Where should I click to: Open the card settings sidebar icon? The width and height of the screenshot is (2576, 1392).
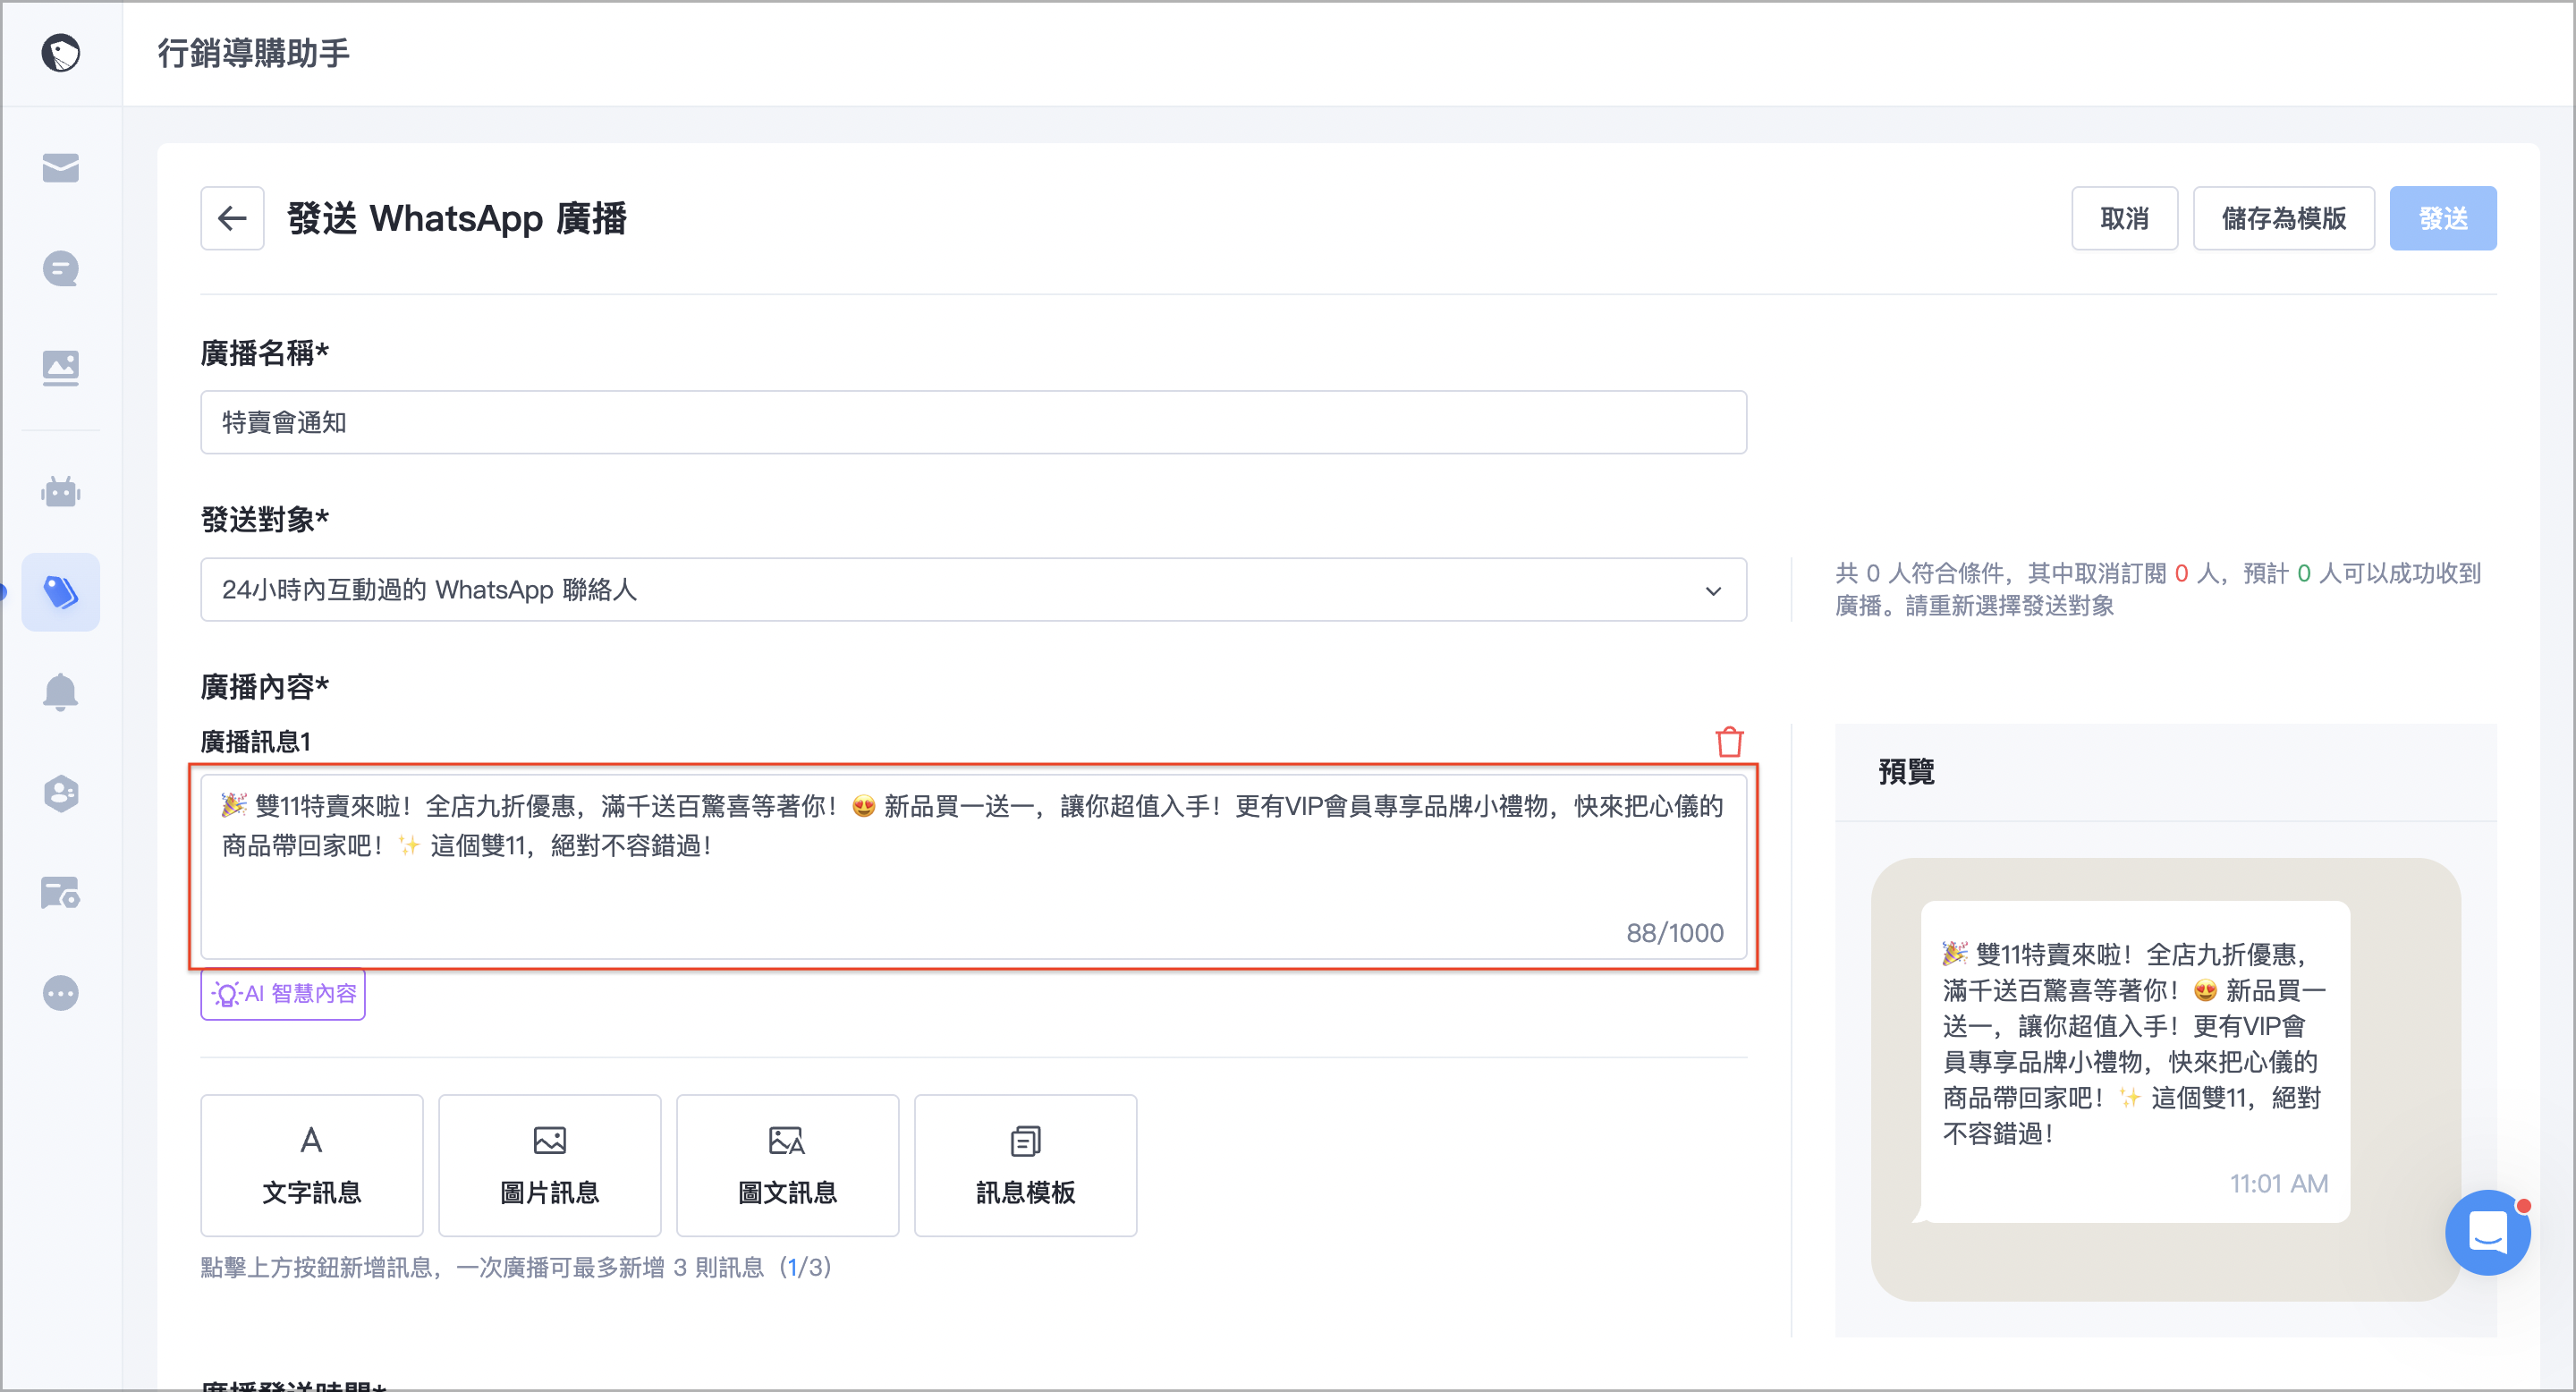coord(61,893)
